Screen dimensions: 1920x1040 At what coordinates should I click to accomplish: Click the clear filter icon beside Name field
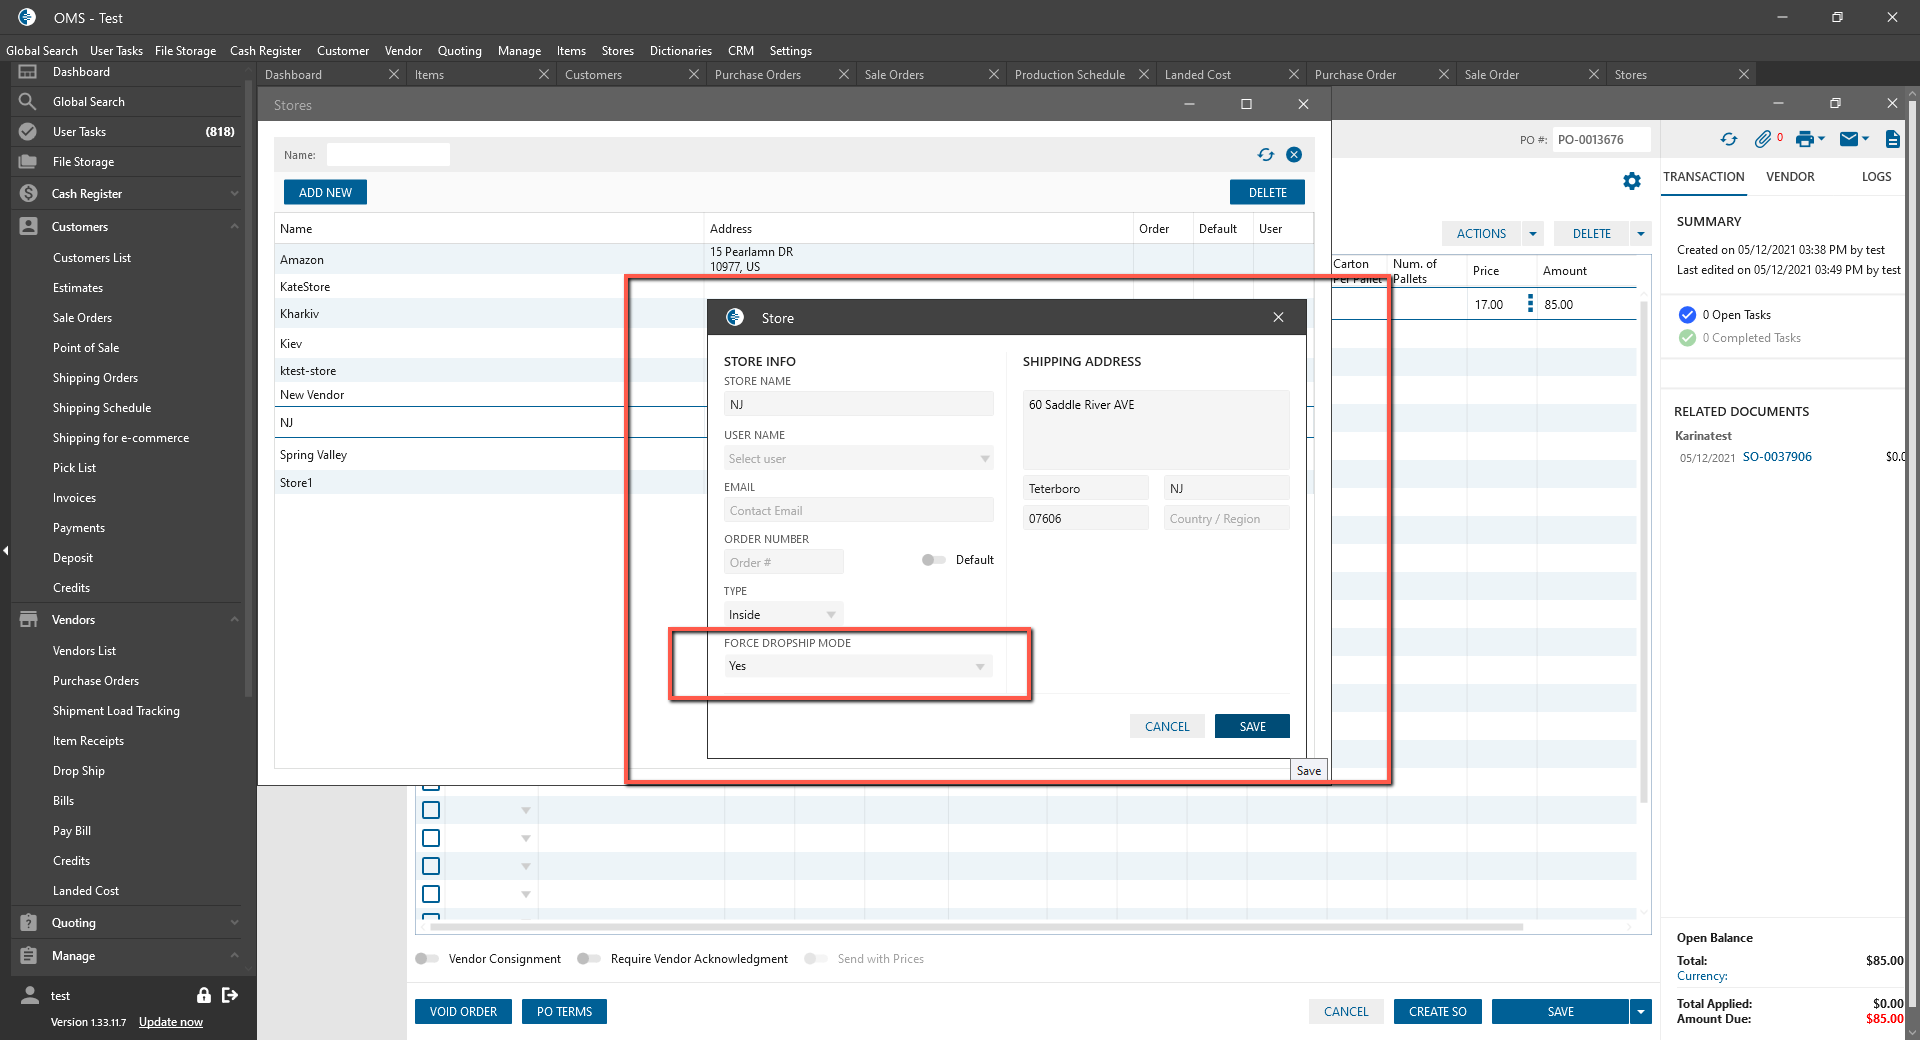[1294, 154]
